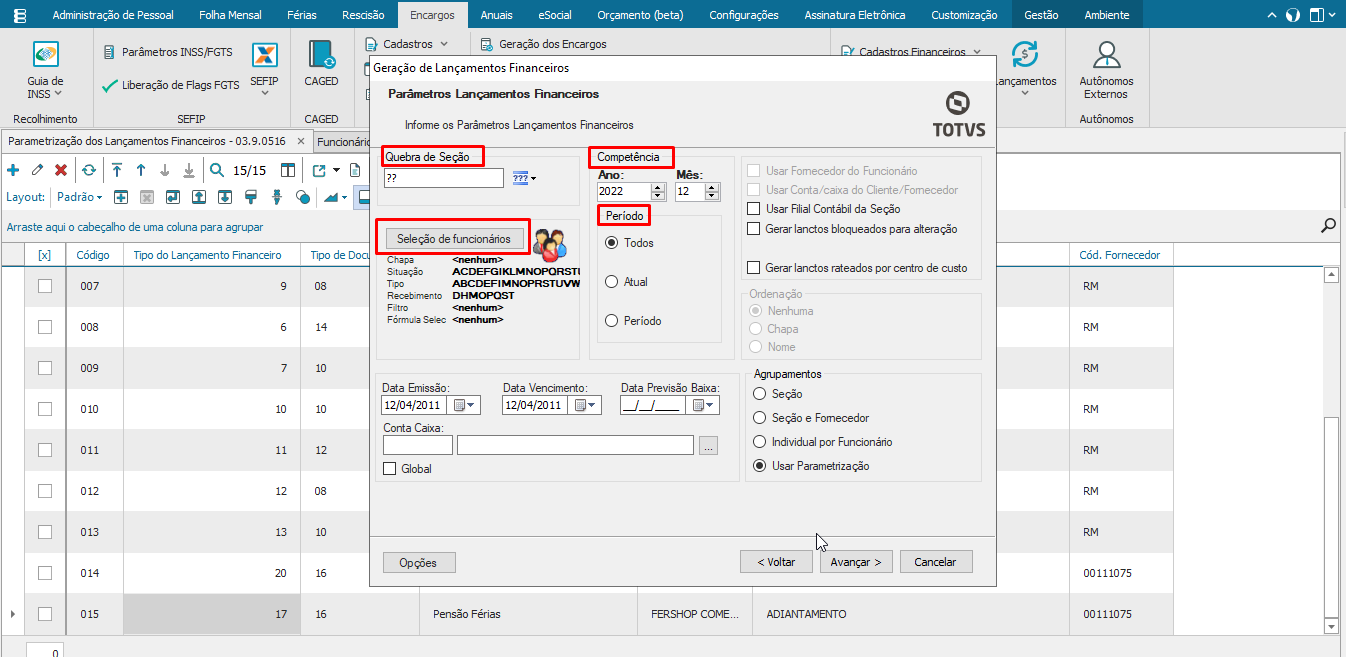
Task: Click the Seleção de funcionários button
Action: (454, 238)
